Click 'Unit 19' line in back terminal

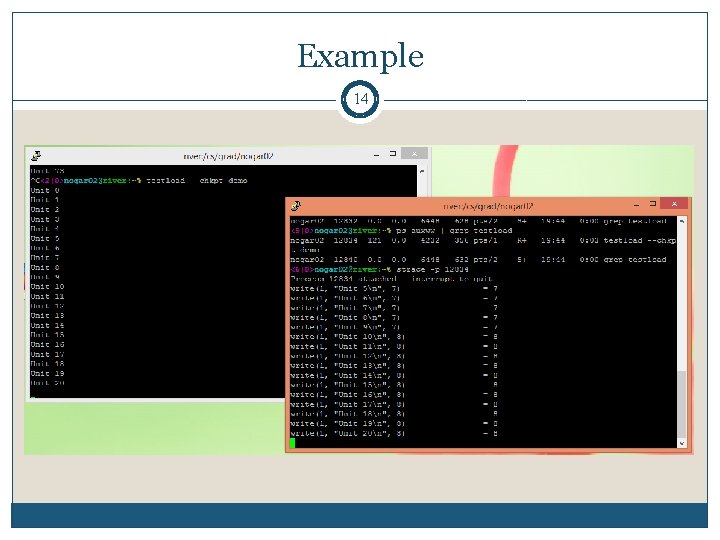47,373
